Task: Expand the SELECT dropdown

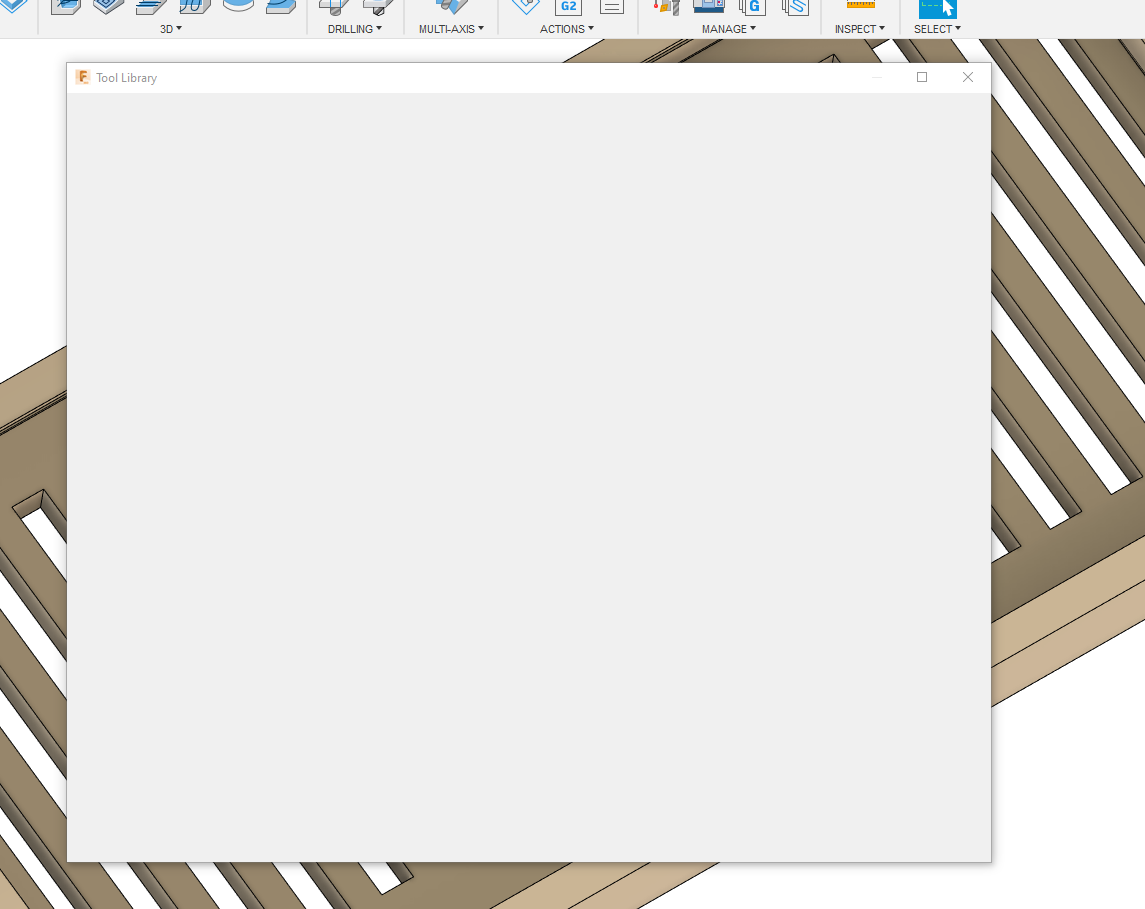Action: (x=937, y=29)
